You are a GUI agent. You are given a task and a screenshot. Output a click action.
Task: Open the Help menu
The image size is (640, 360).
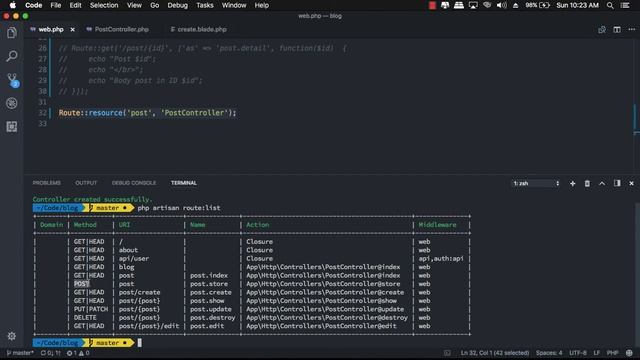click(x=262, y=5)
